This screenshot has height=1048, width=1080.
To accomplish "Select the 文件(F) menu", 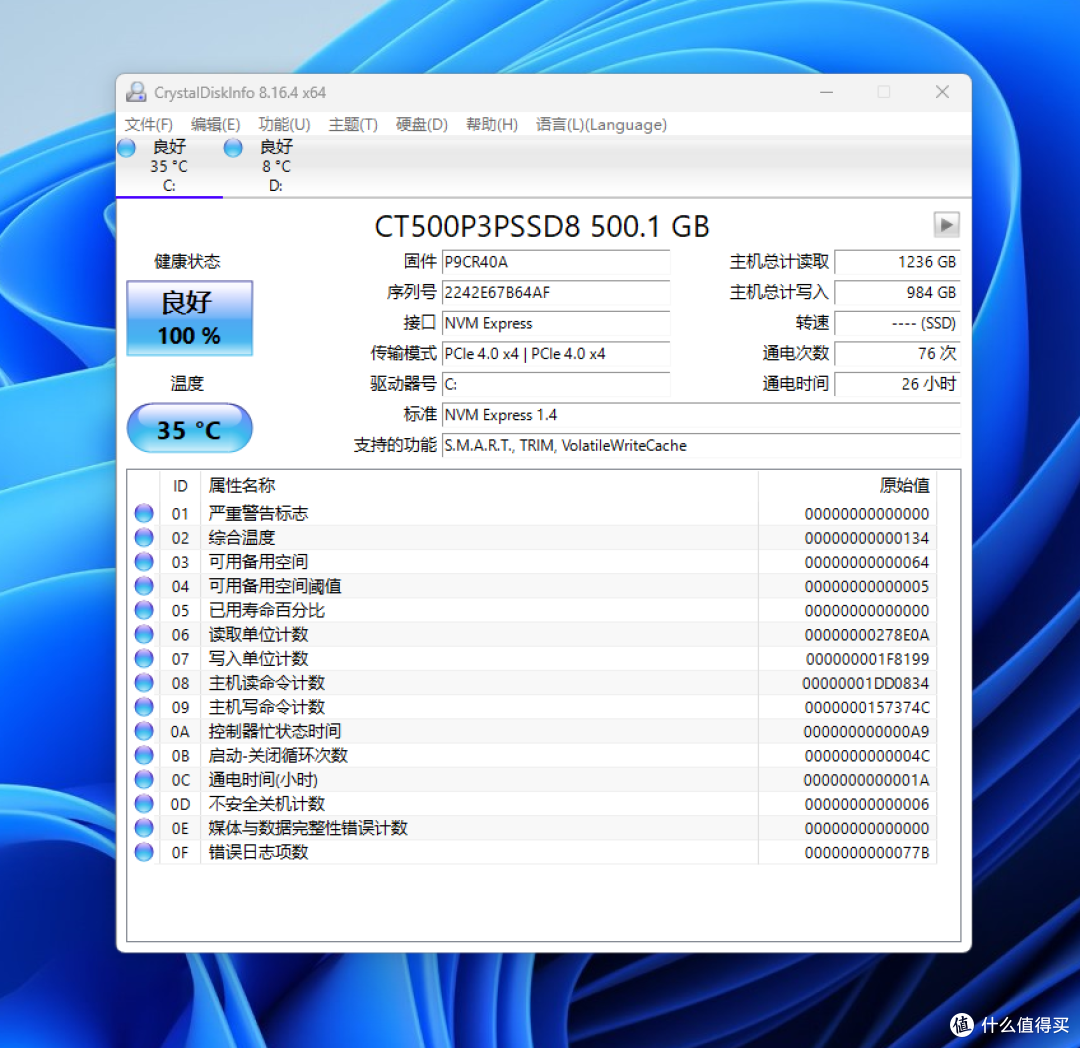I will 149,124.
